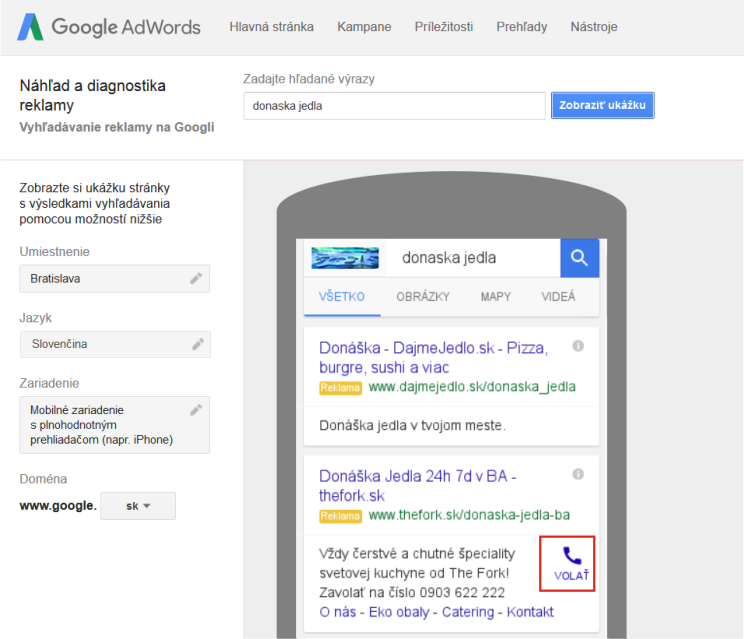The width and height of the screenshot is (744, 639).
Task: Open the Kampane menu
Action: click(364, 27)
